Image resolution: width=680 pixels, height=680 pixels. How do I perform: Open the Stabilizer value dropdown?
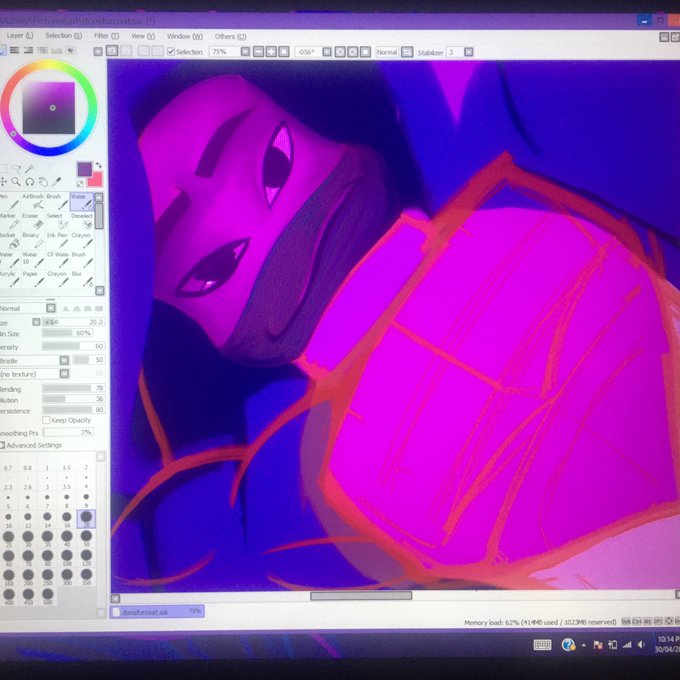(x=468, y=52)
